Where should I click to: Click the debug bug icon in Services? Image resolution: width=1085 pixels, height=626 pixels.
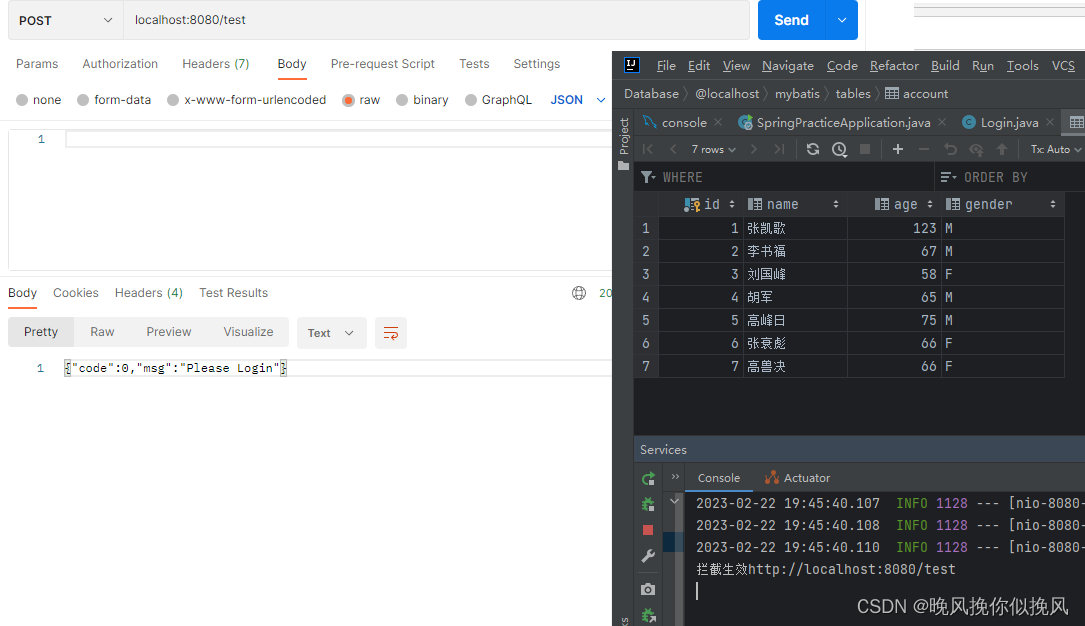click(x=648, y=504)
